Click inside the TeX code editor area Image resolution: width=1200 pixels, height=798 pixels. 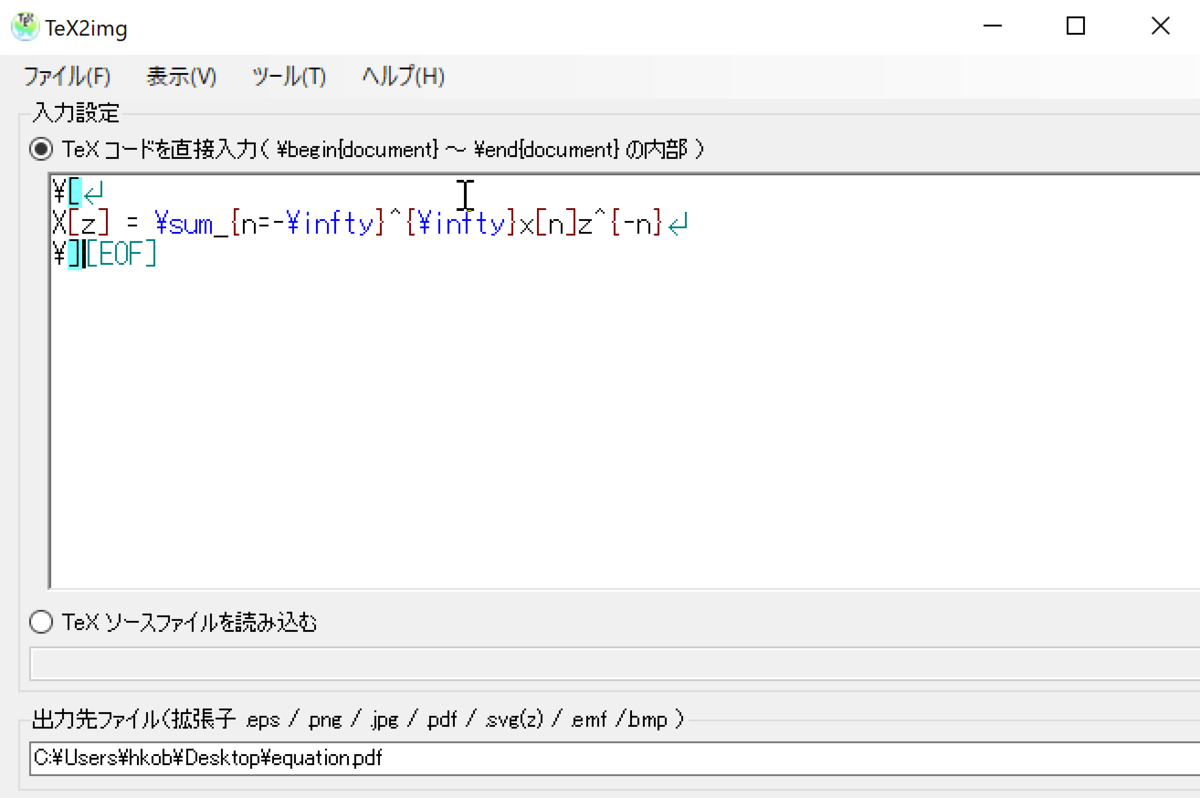click(624, 381)
